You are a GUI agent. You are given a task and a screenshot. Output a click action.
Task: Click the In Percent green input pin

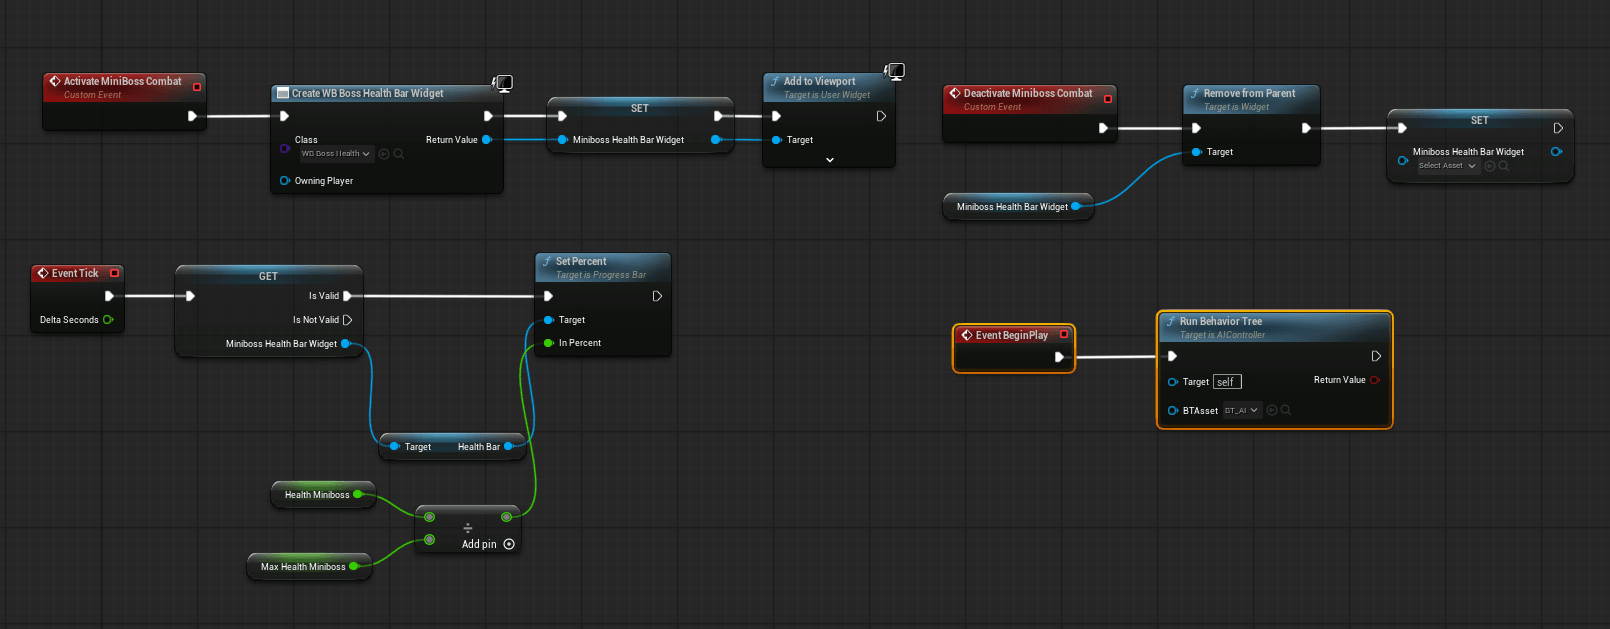(x=549, y=343)
